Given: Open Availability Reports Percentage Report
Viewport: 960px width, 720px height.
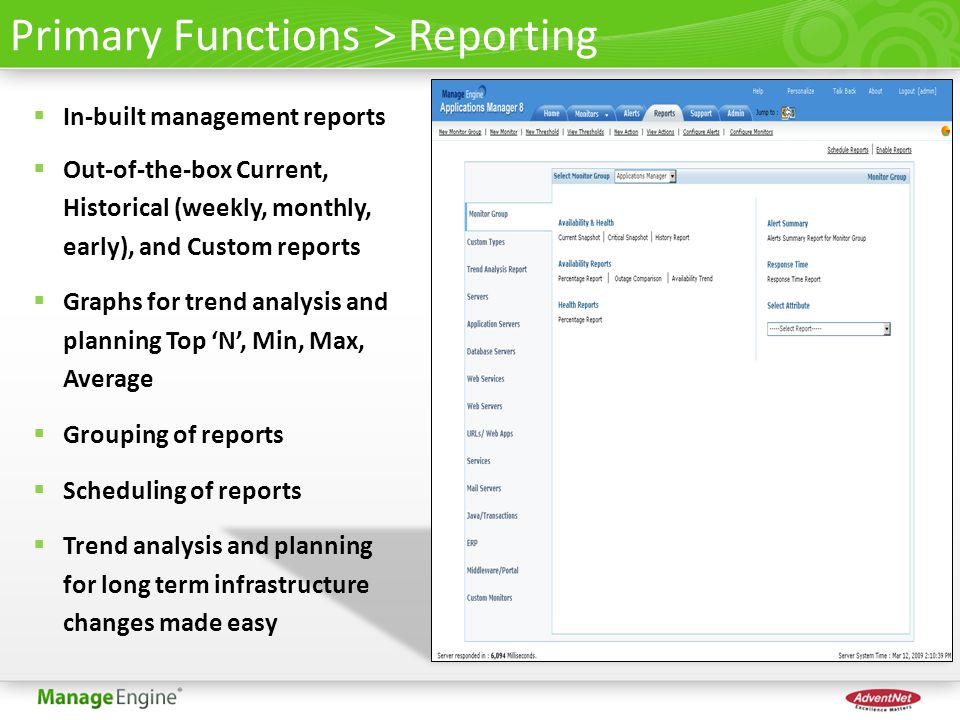Looking at the screenshot, I should point(580,279).
